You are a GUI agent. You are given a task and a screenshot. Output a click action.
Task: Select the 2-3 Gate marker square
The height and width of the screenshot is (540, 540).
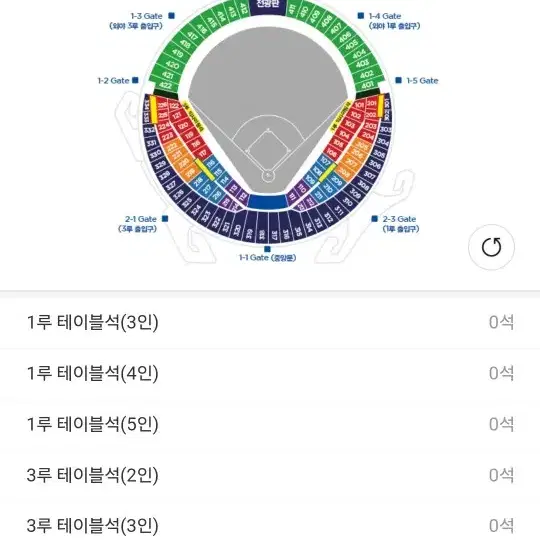coord(374,219)
